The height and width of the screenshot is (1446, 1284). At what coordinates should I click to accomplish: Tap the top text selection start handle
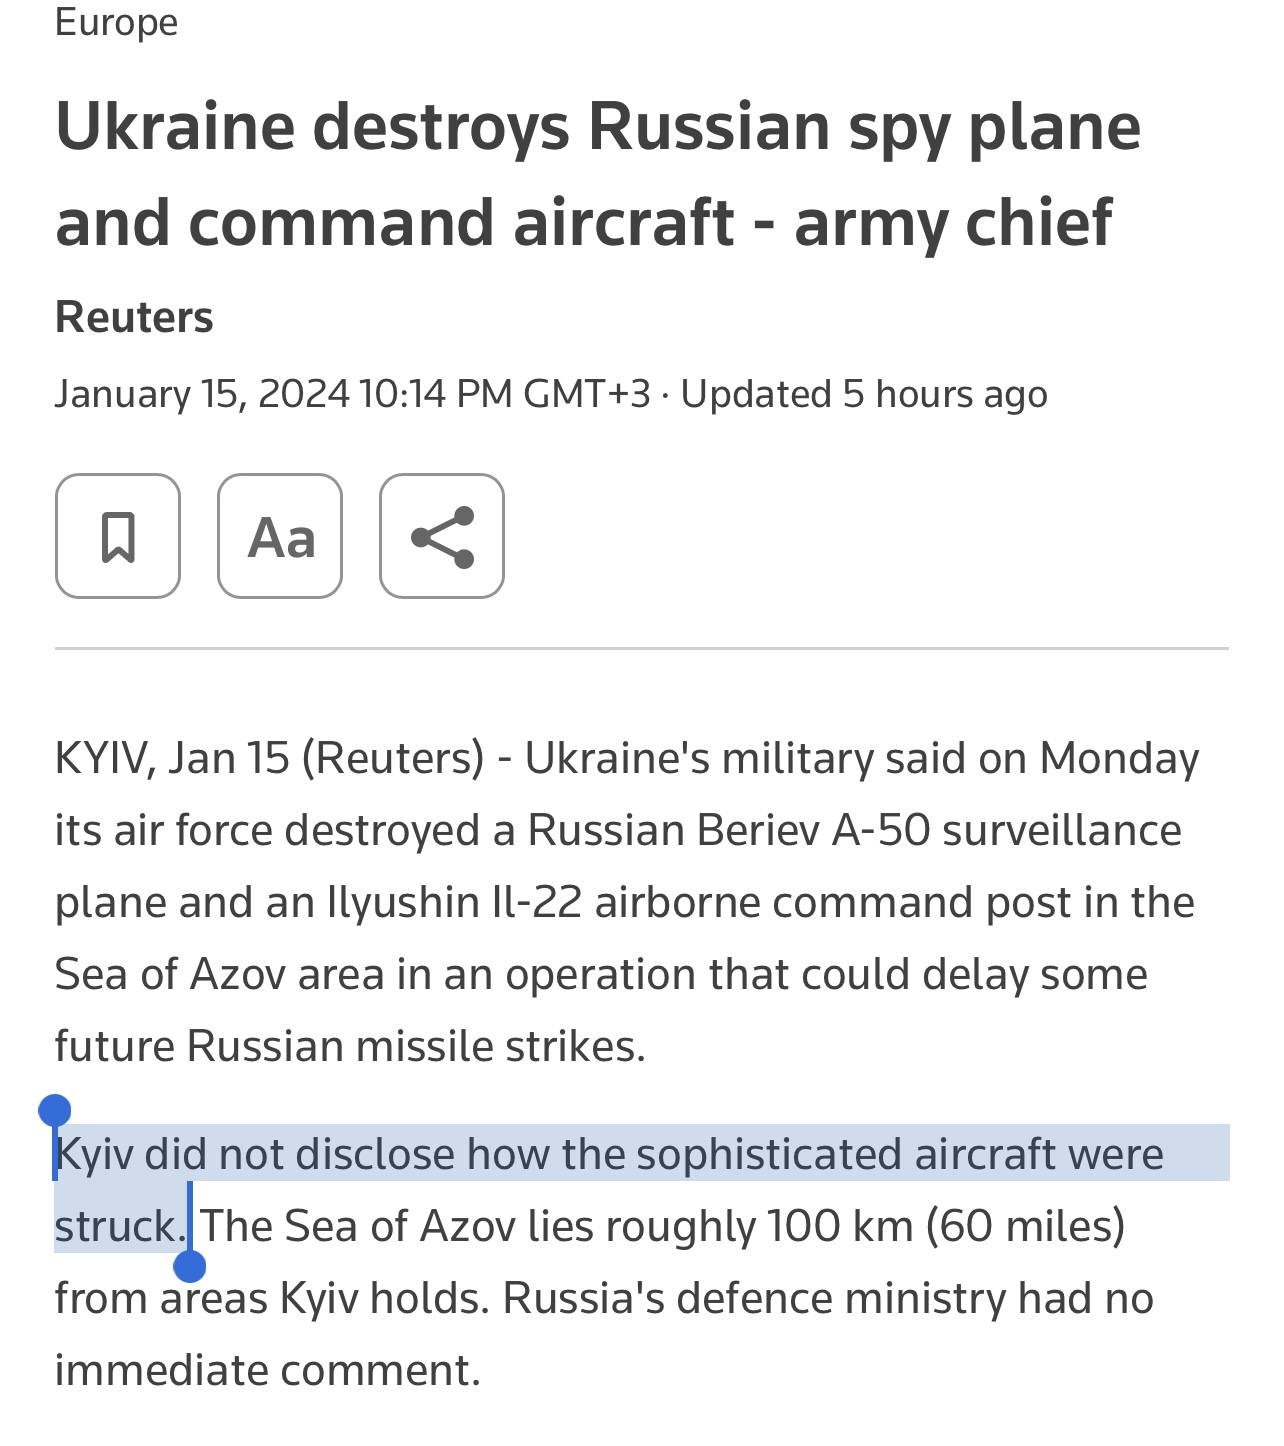(55, 1110)
